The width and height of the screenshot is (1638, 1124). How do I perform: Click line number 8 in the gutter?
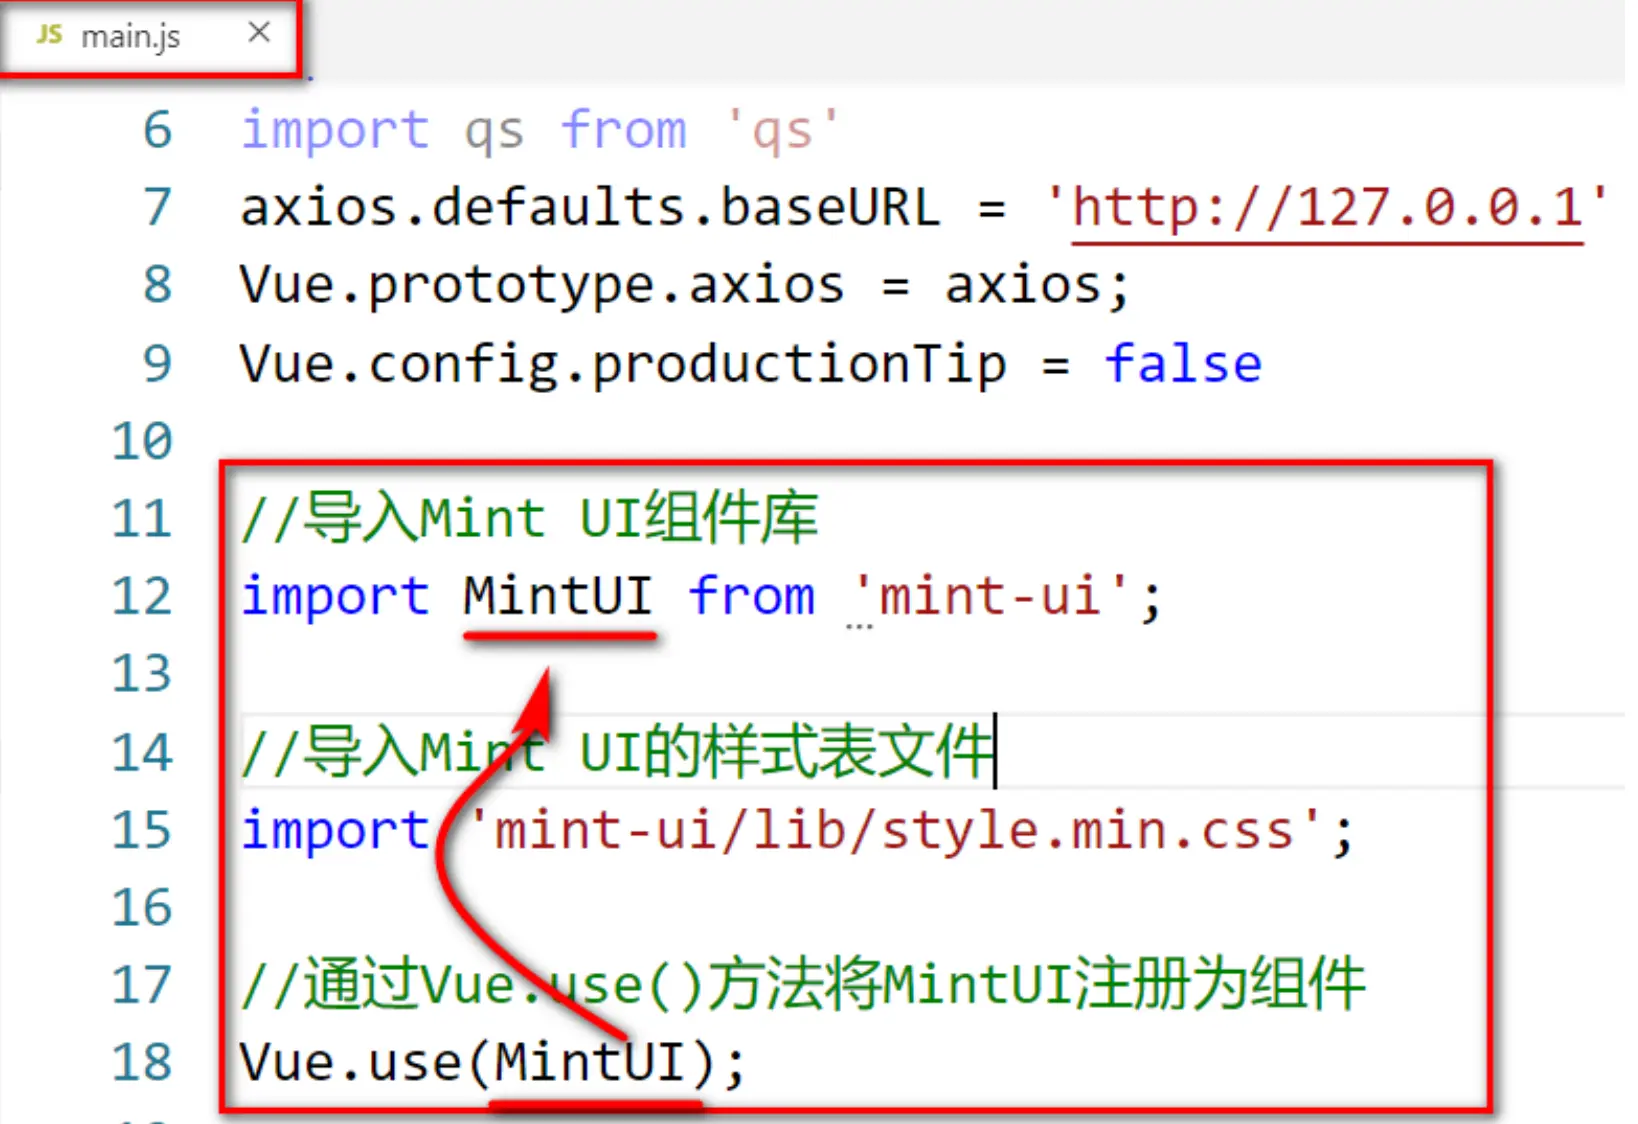(x=157, y=285)
